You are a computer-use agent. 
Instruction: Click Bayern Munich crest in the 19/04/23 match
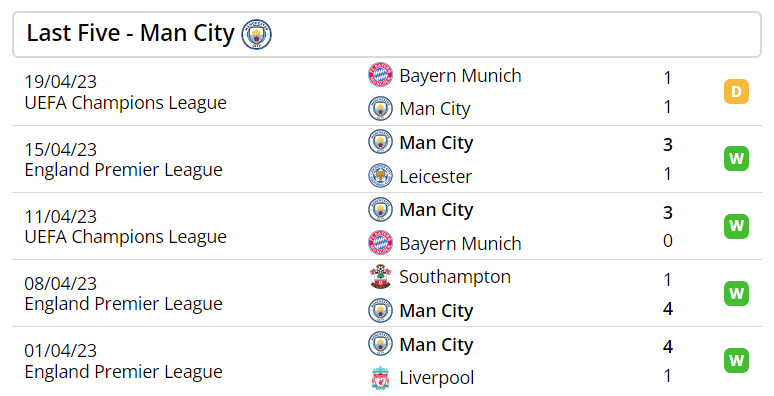tap(381, 75)
